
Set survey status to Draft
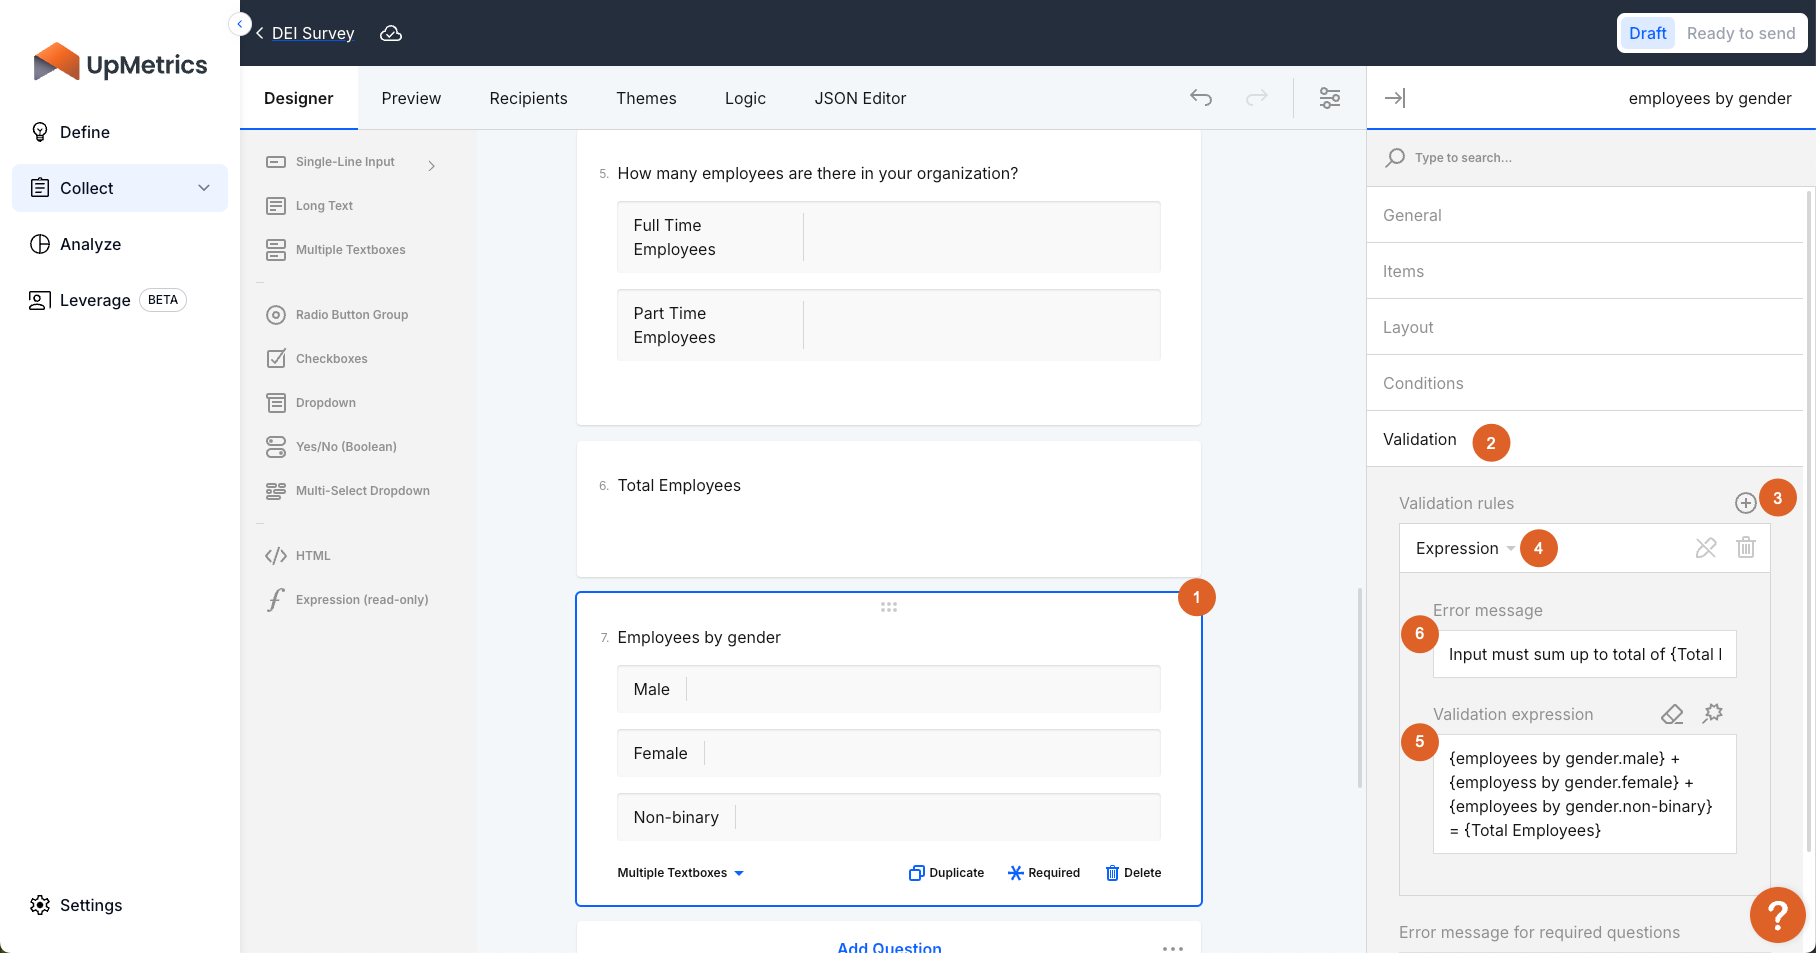1647,33
